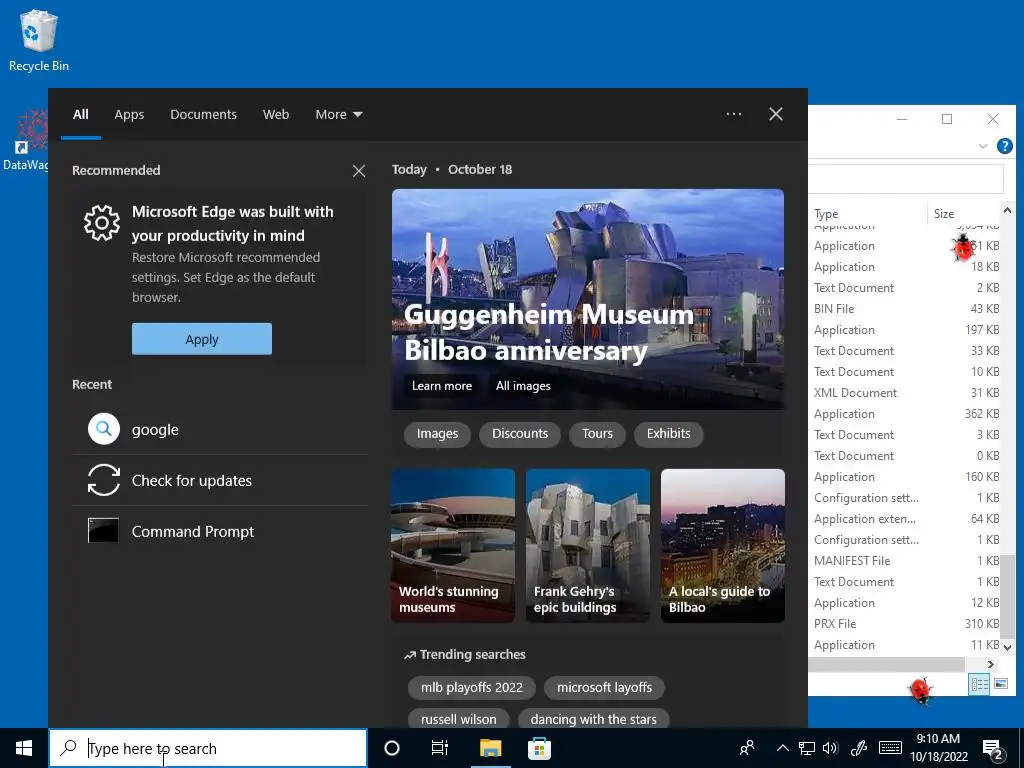
Task: Switch to the Apps tab
Action: (129, 114)
